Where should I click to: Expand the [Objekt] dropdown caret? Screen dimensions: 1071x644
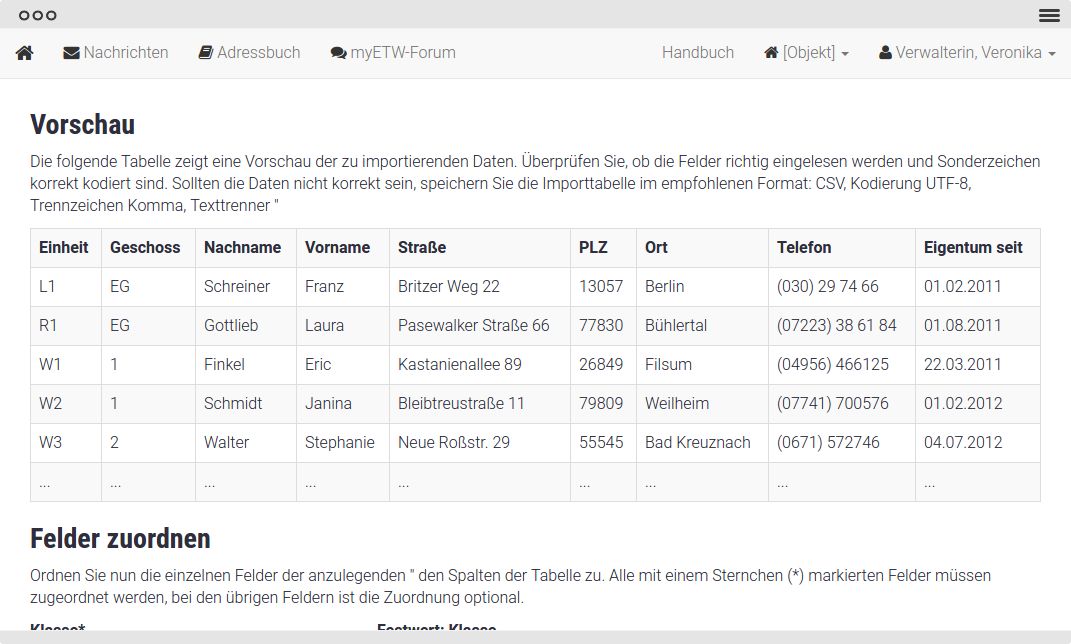845,54
